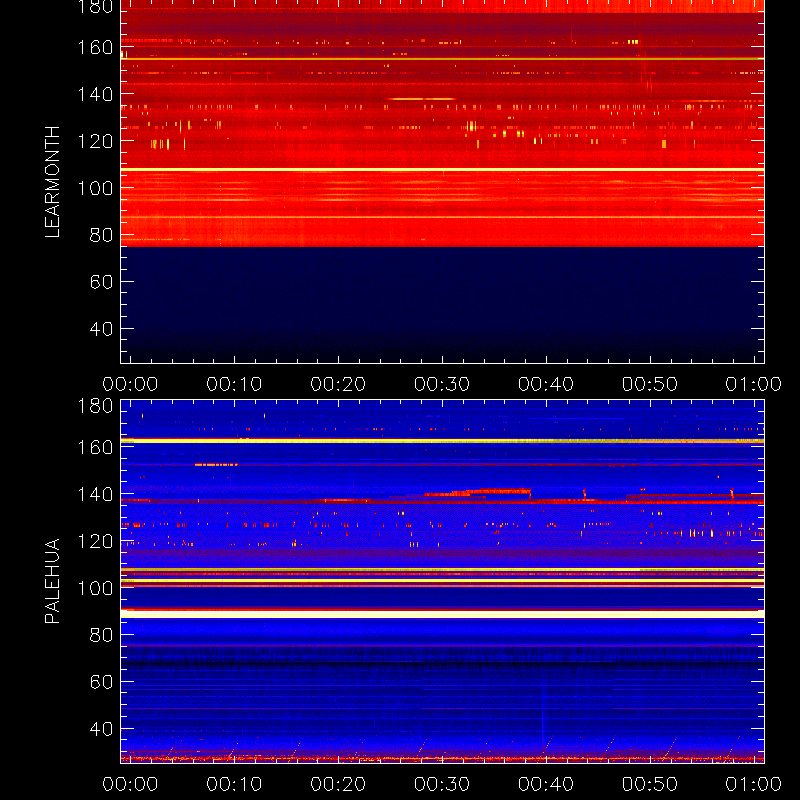The height and width of the screenshot is (800, 800).
Task: Click the 40 frequency label on Learmonth axis
Action: pyautogui.click(x=102, y=329)
